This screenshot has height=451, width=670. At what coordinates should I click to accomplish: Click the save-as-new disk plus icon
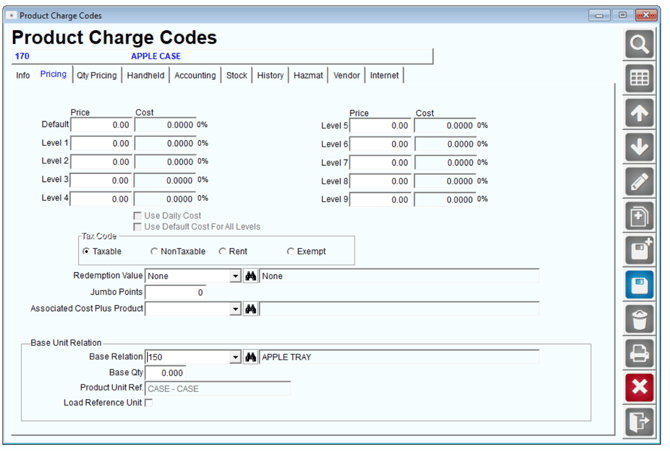(x=639, y=250)
